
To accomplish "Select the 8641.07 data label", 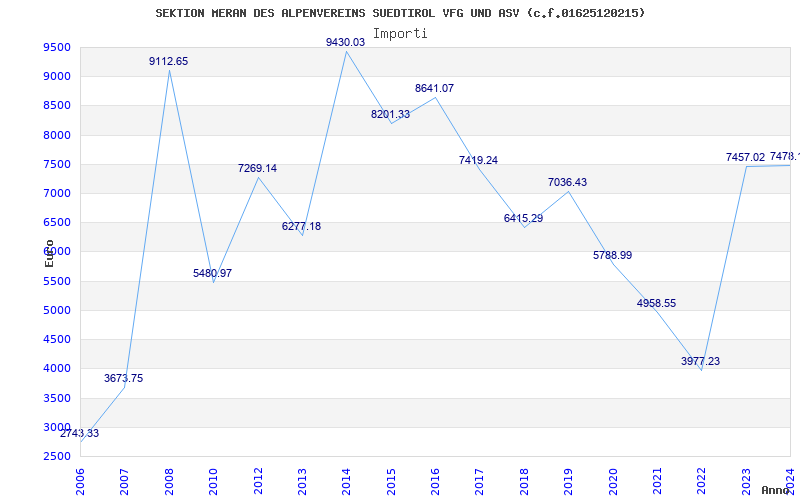I will pos(434,88).
